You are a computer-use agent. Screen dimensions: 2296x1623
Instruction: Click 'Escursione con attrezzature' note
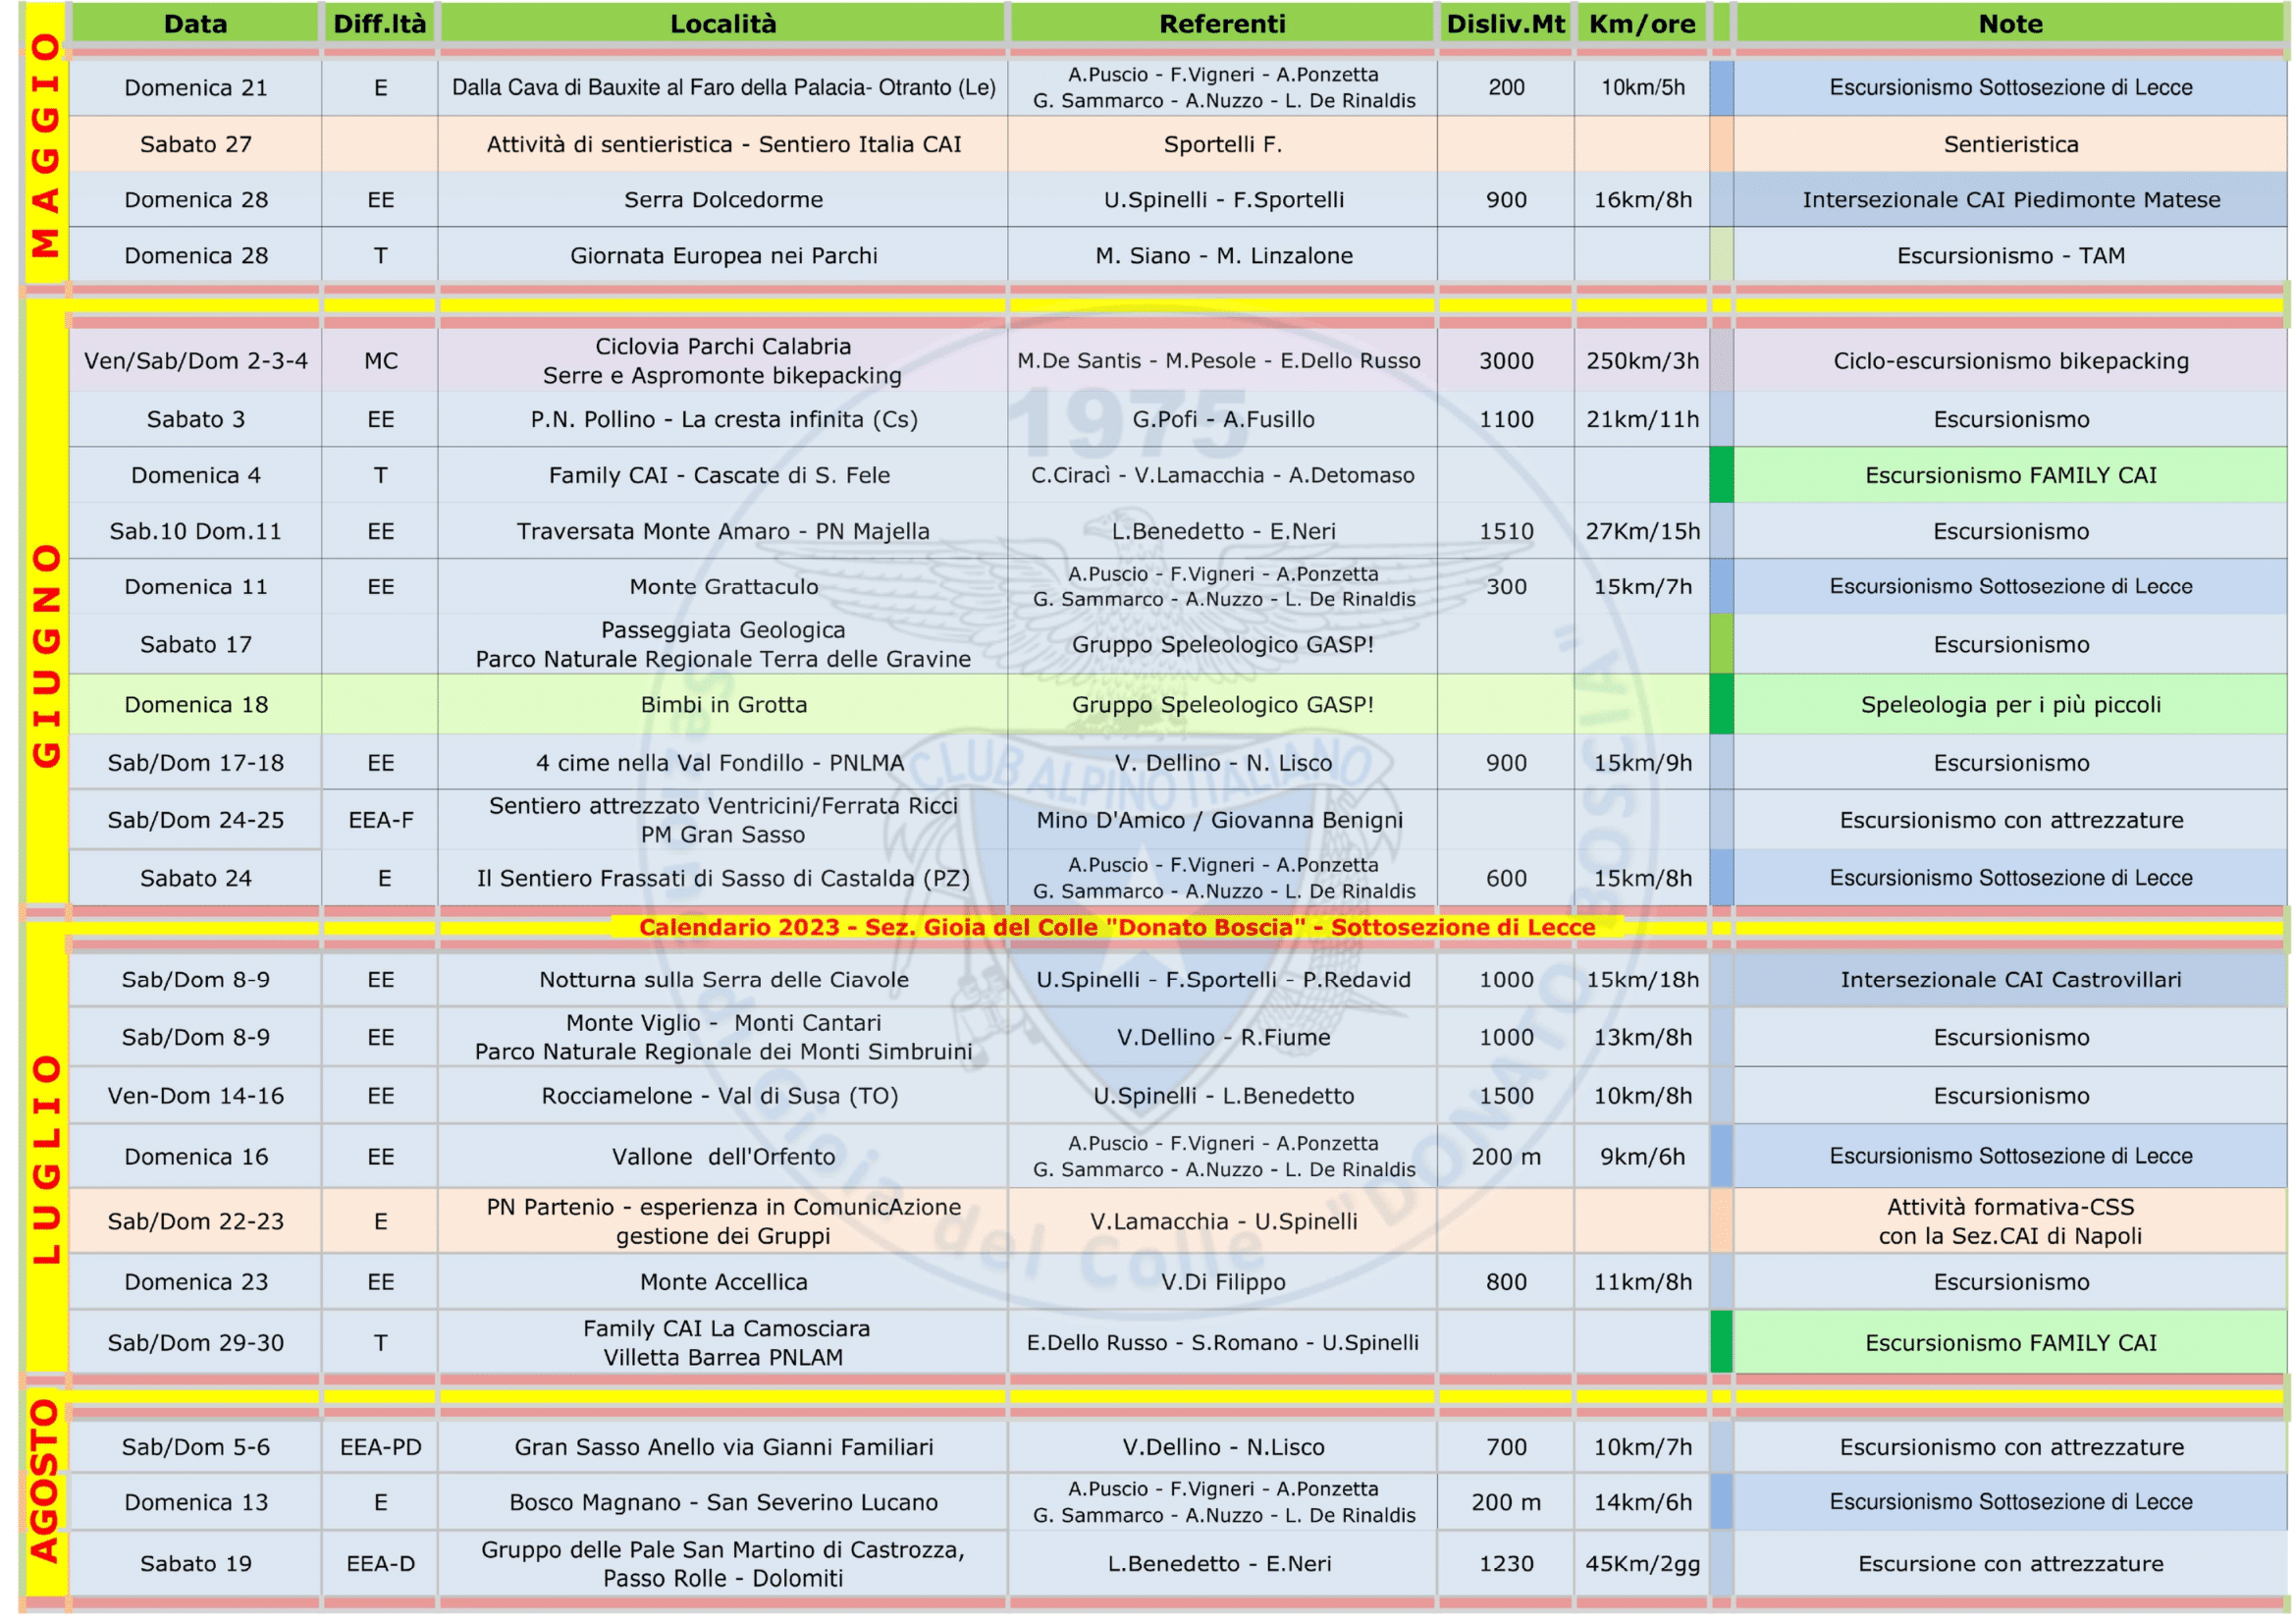click(x=2011, y=1564)
